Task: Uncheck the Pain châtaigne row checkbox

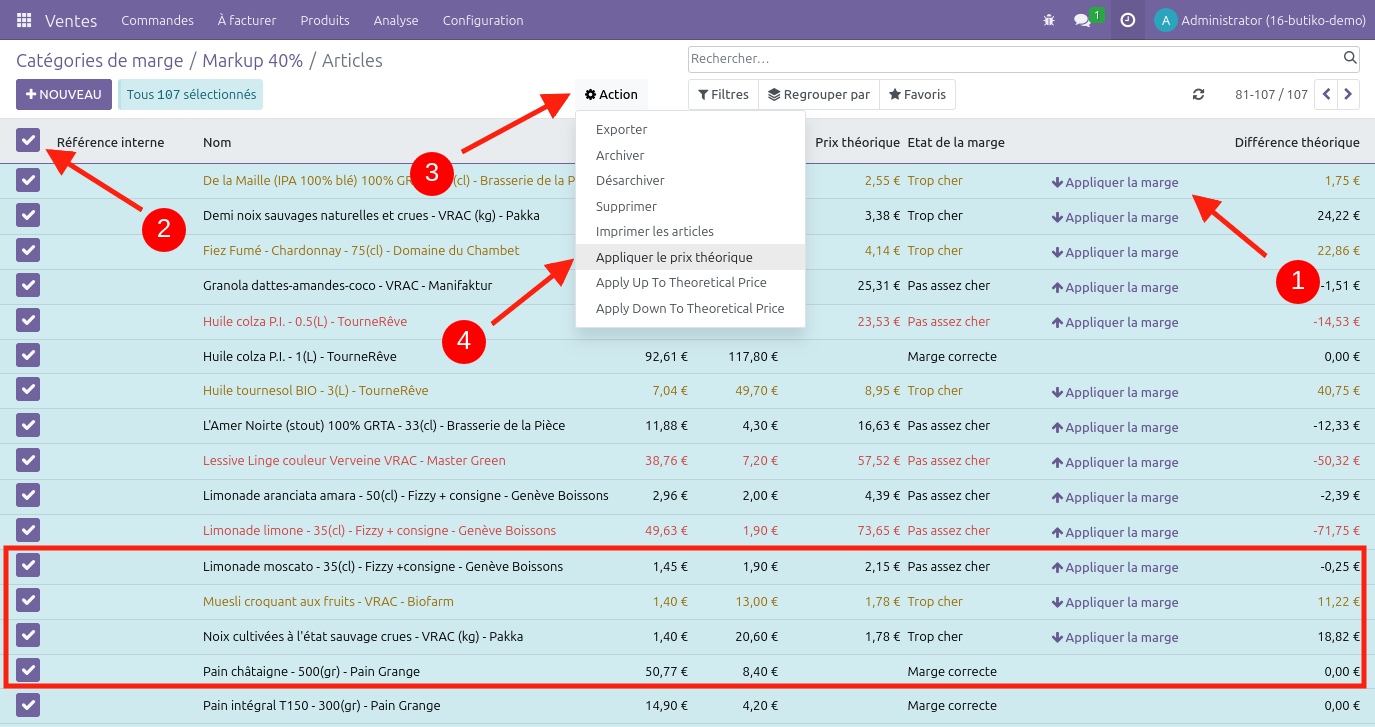Action: click(x=28, y=670)
